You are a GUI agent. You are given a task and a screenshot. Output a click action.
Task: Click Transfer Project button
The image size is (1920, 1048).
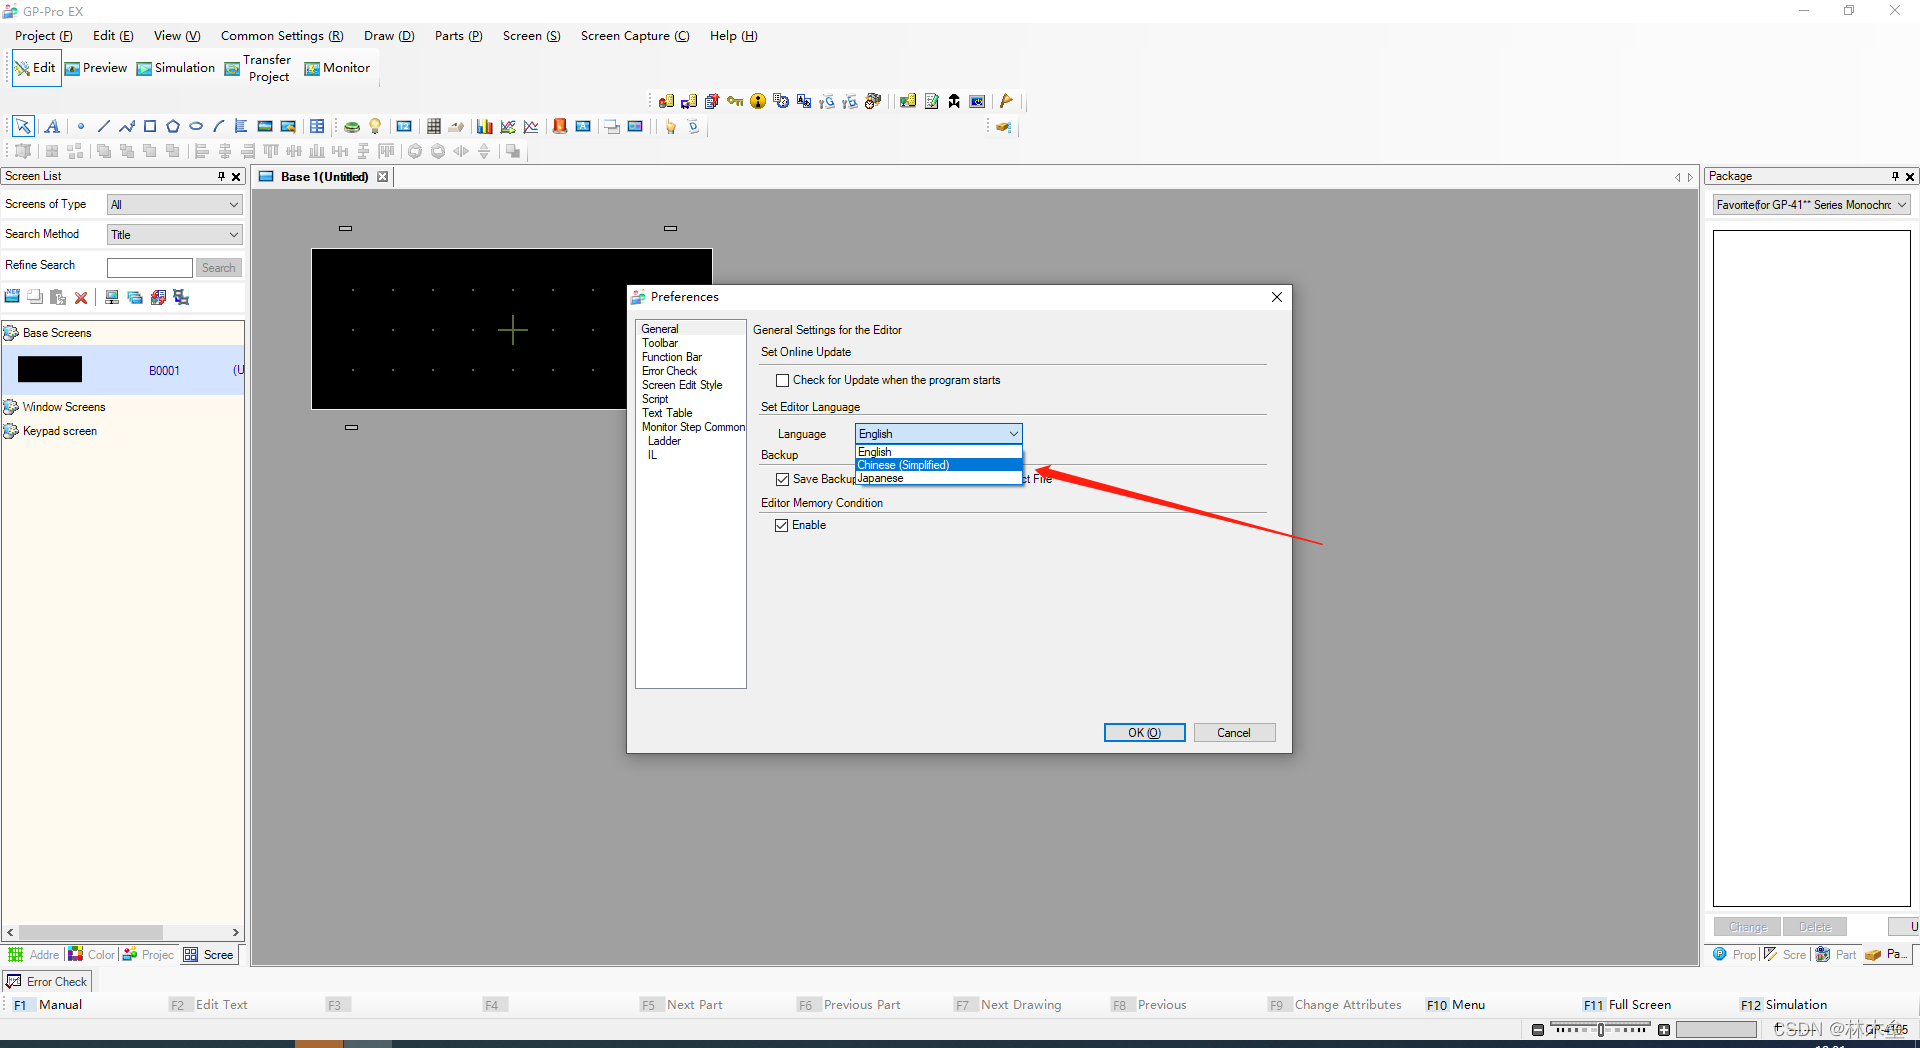pyautogui.click(x=259, y=68)
